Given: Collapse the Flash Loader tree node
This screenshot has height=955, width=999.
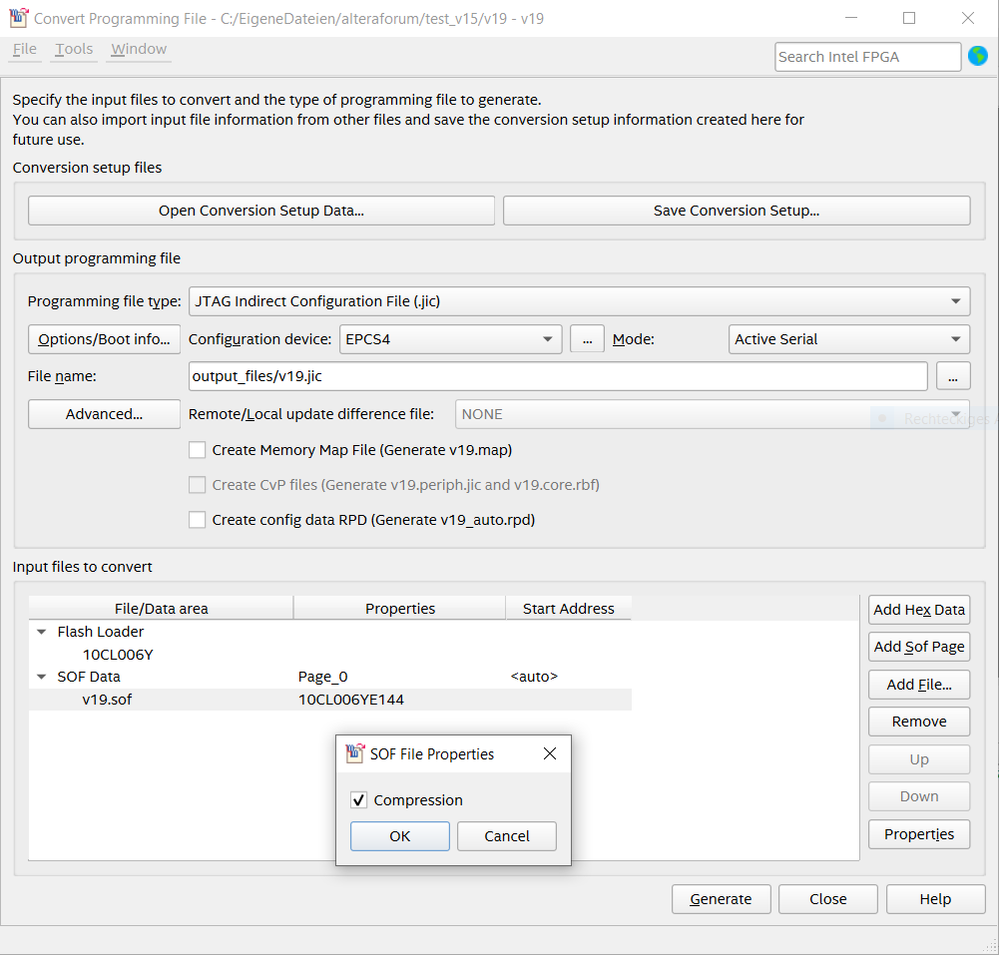Looking at the screenshot, I should [x=42, y=631].
